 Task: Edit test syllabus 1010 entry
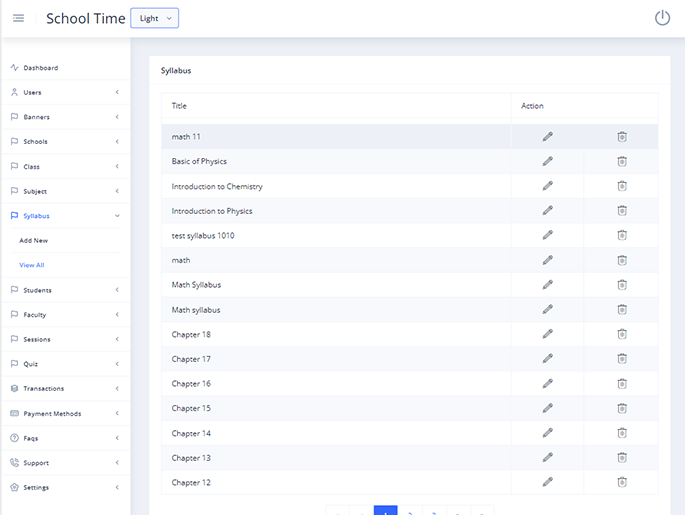point(547,235)
